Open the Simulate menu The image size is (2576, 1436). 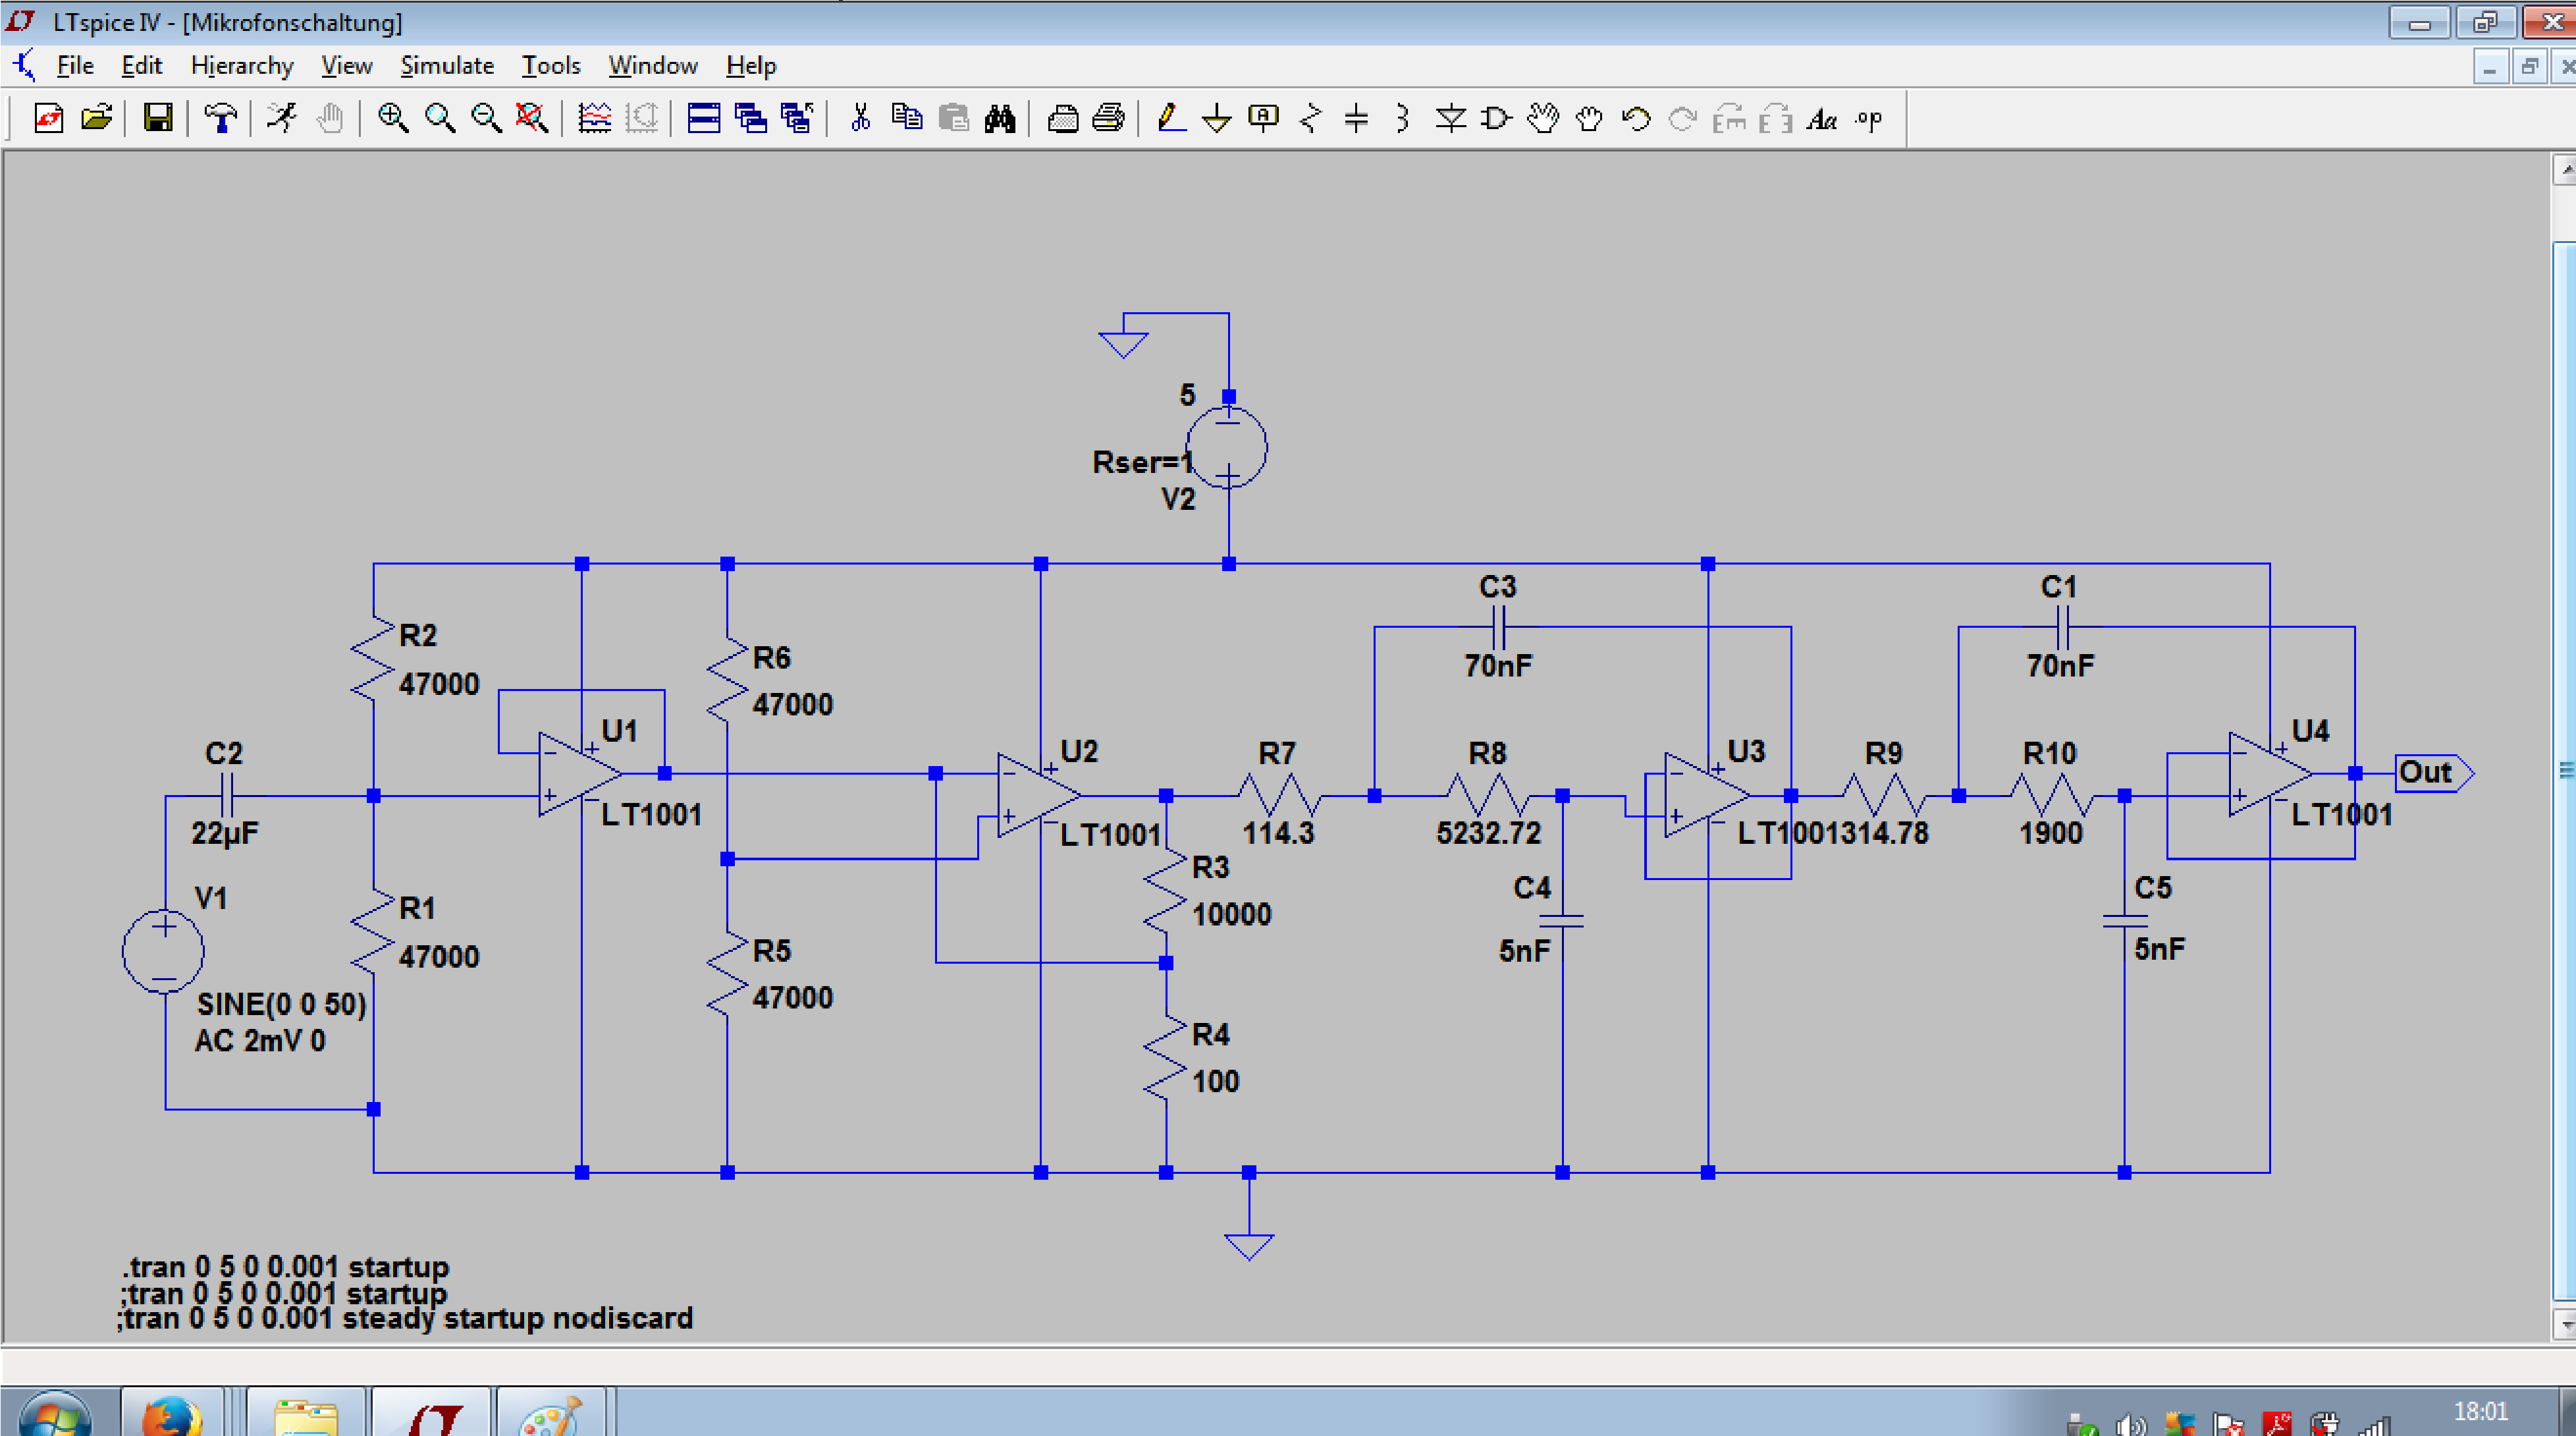click(x=447, y=66)
